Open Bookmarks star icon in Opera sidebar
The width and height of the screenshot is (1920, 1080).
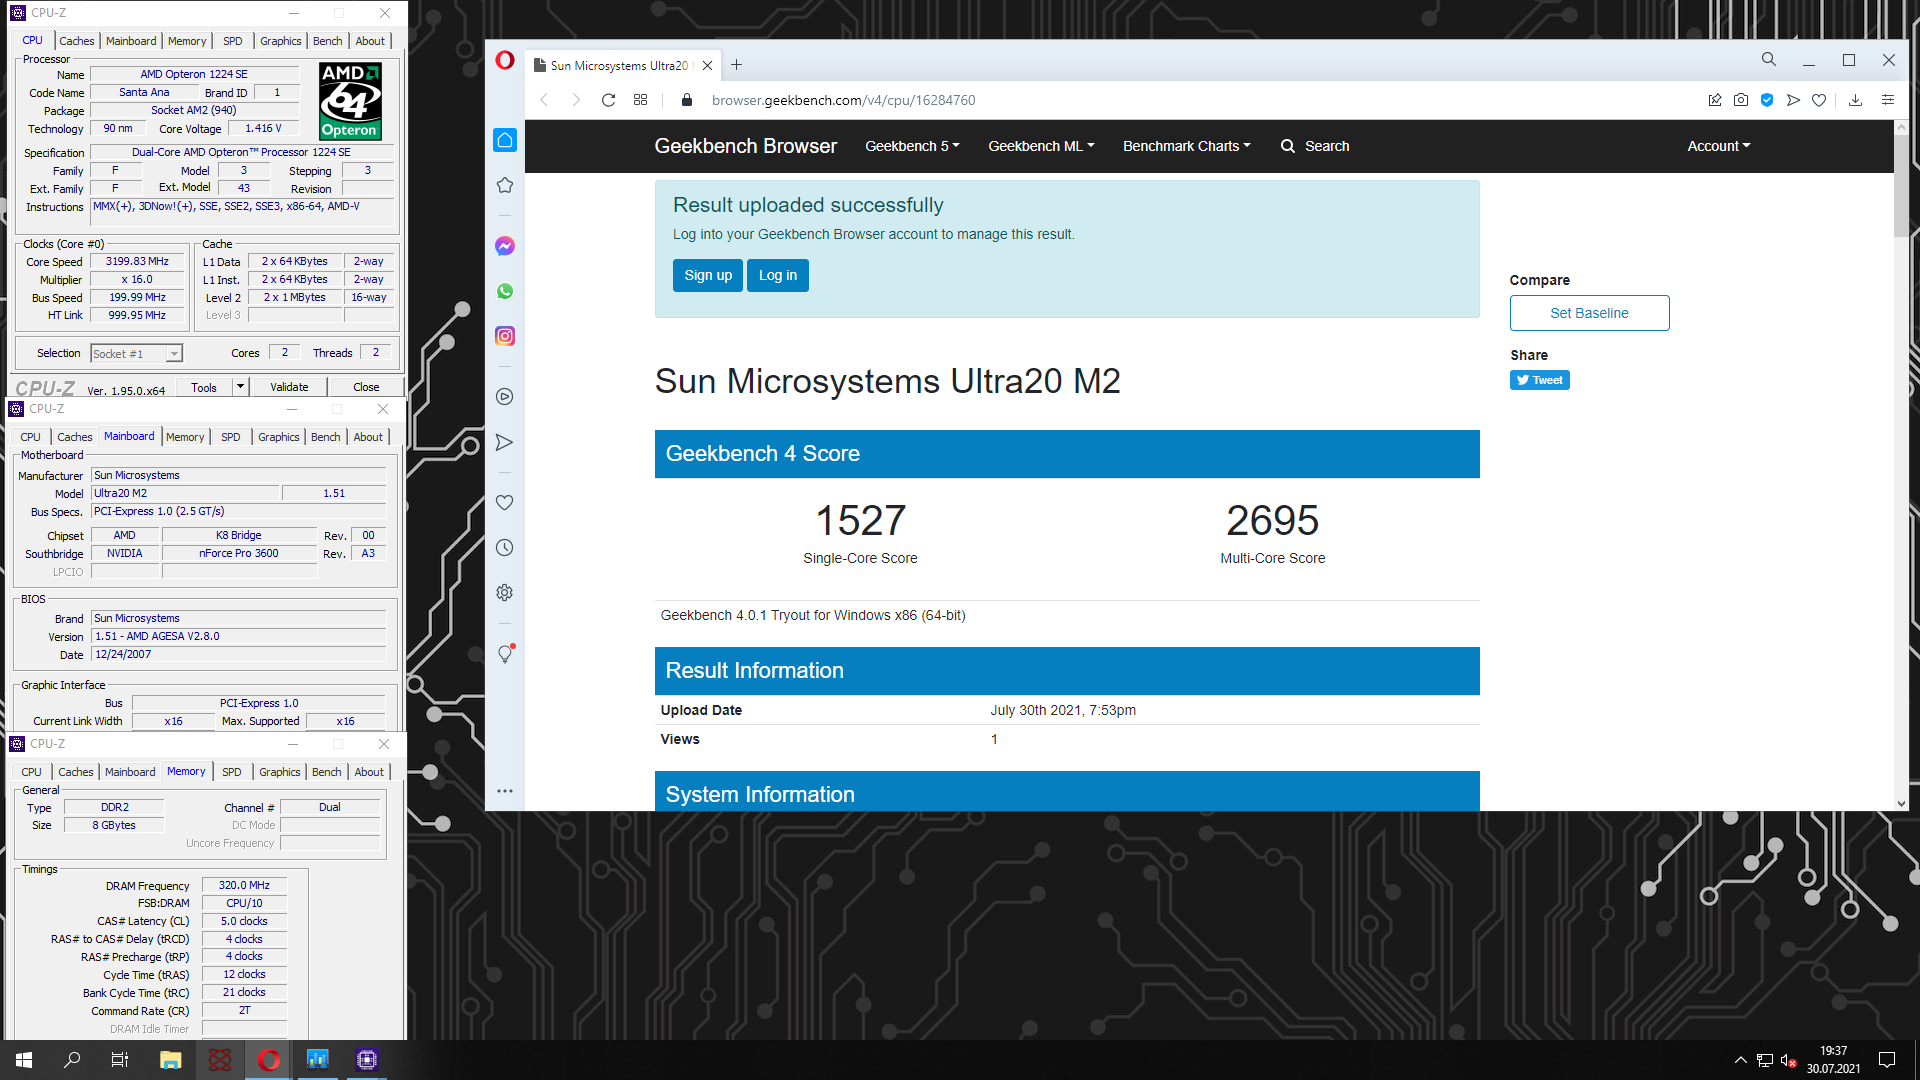coord(505,185)
